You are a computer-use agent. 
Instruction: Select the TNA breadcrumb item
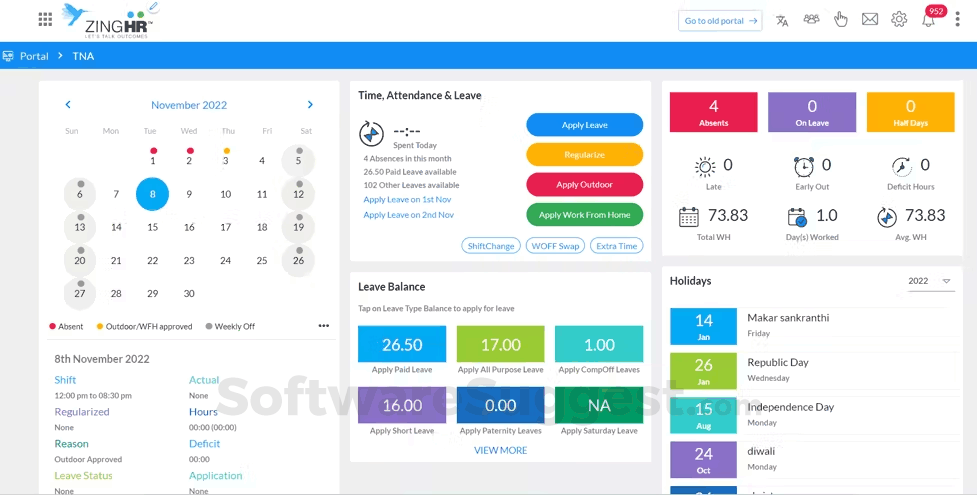83,56
